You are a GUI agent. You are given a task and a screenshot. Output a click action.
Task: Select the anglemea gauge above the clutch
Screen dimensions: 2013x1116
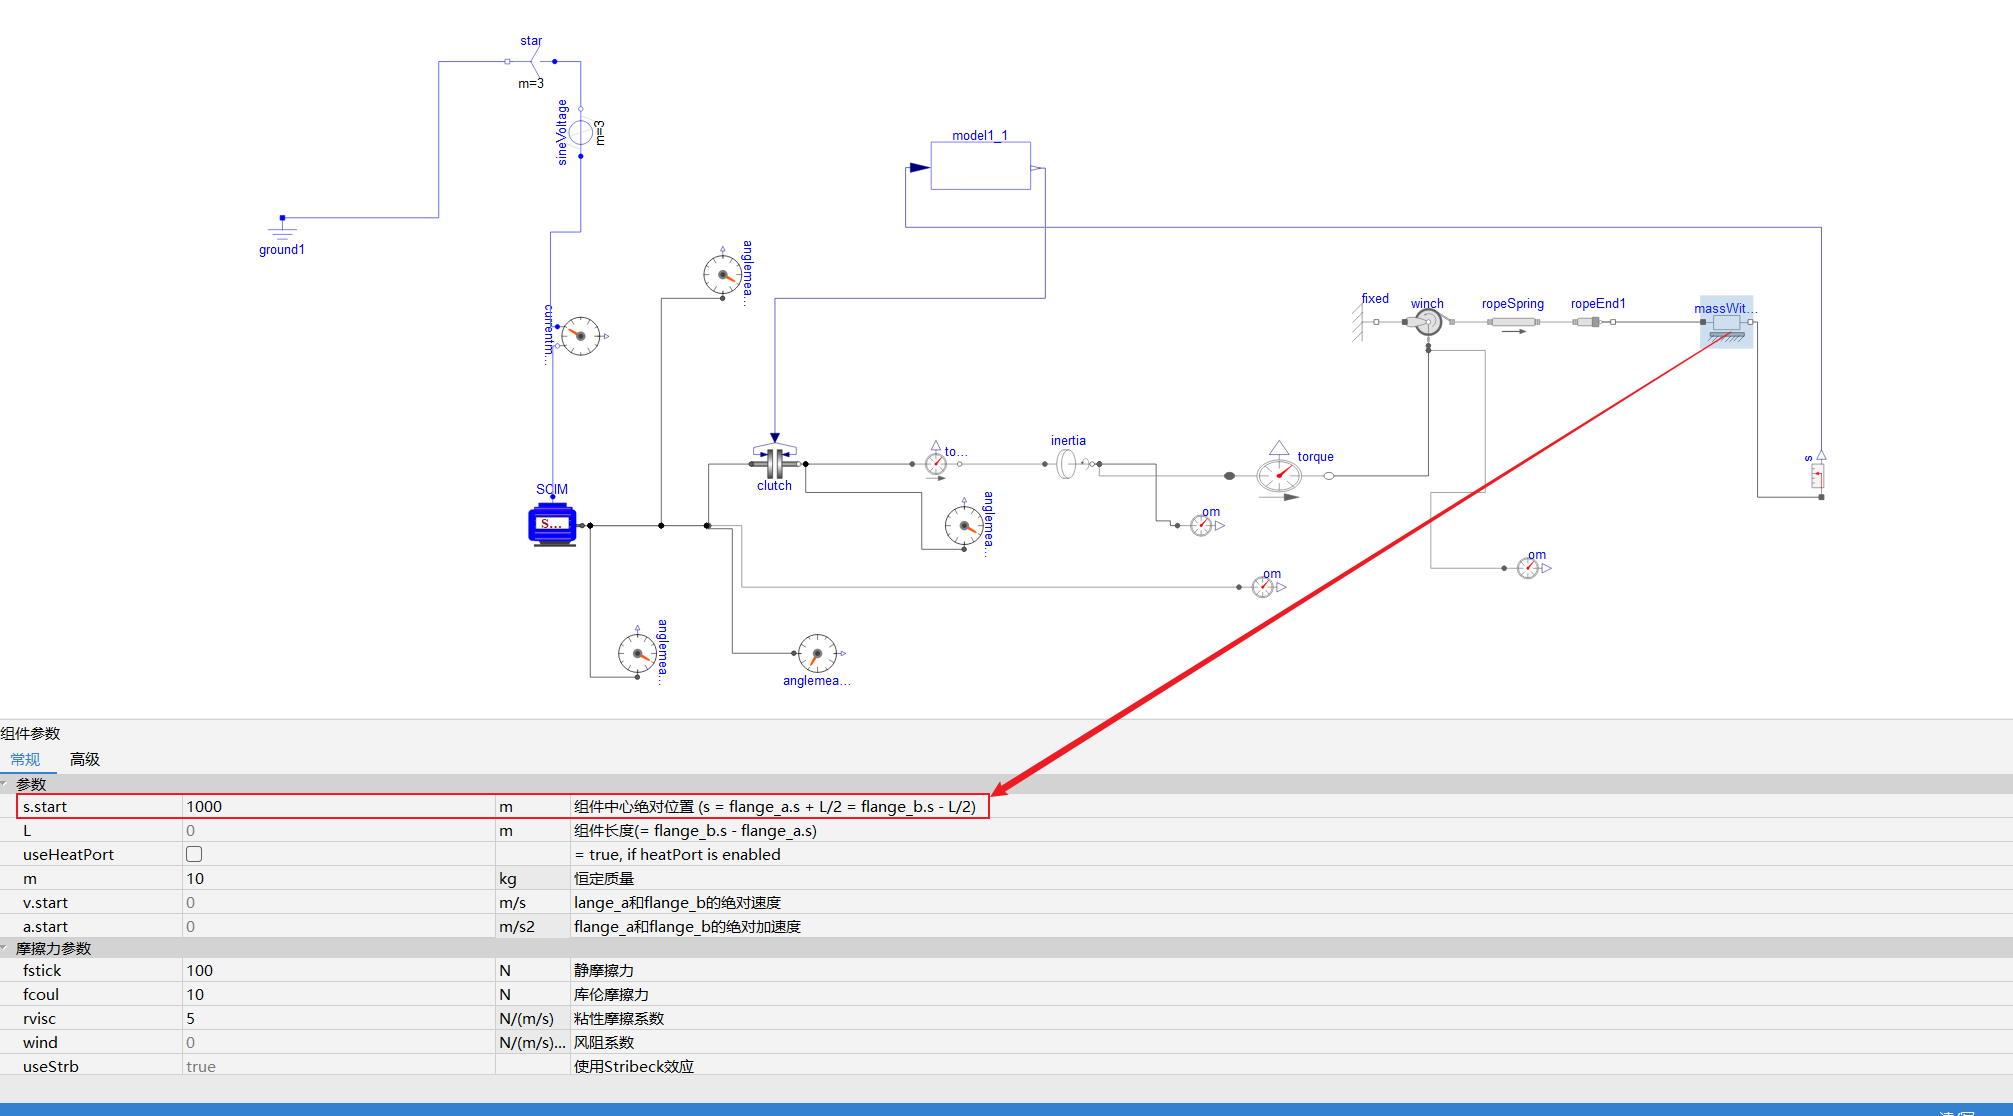[x=722, y=273]
